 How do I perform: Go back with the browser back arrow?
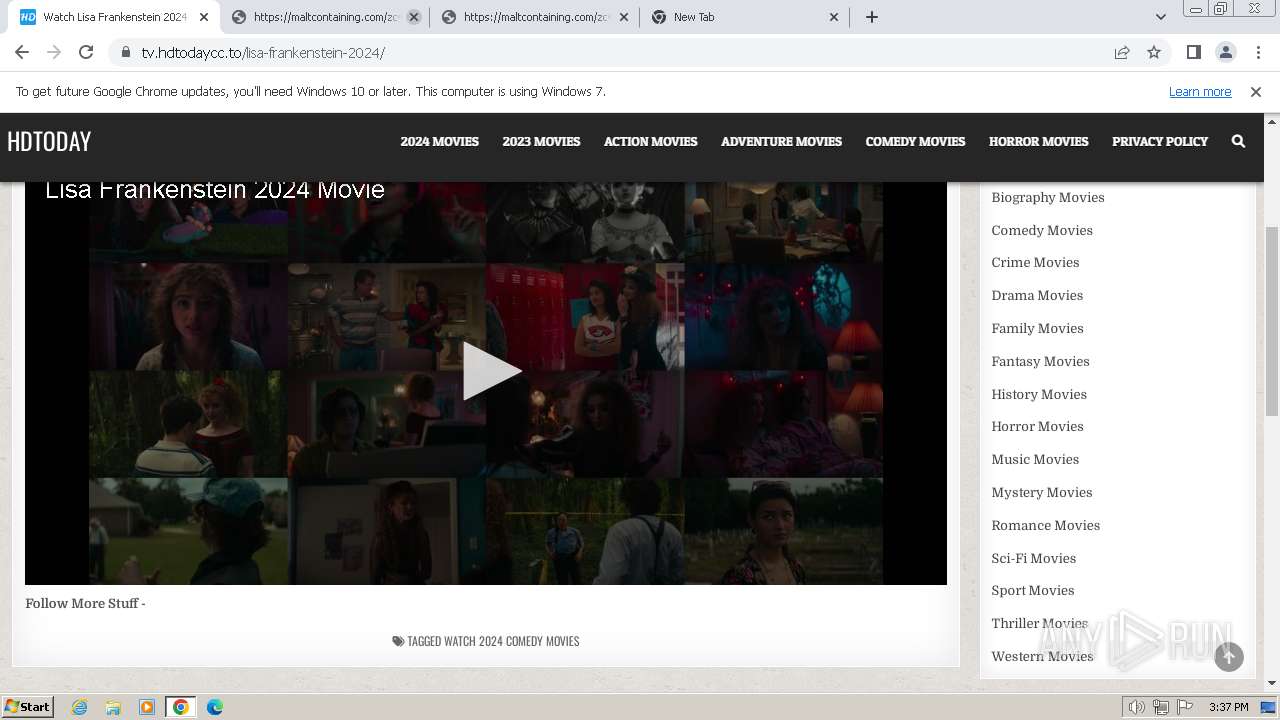click(x=22, y=52)
